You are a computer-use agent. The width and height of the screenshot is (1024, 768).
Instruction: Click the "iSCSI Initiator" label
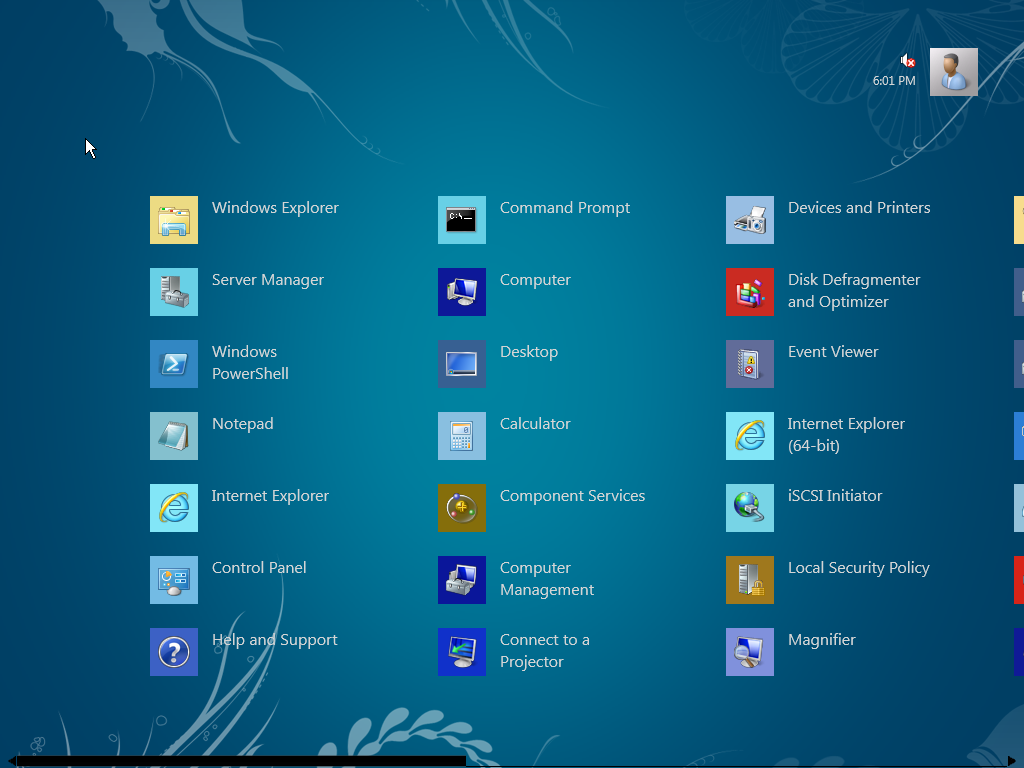click(x=835, y=496)
